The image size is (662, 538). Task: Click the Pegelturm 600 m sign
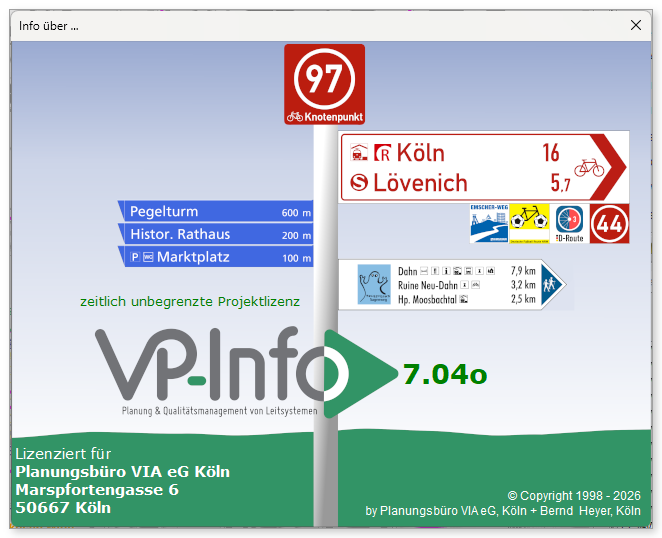pyautogui.click(x=216, y=211)
